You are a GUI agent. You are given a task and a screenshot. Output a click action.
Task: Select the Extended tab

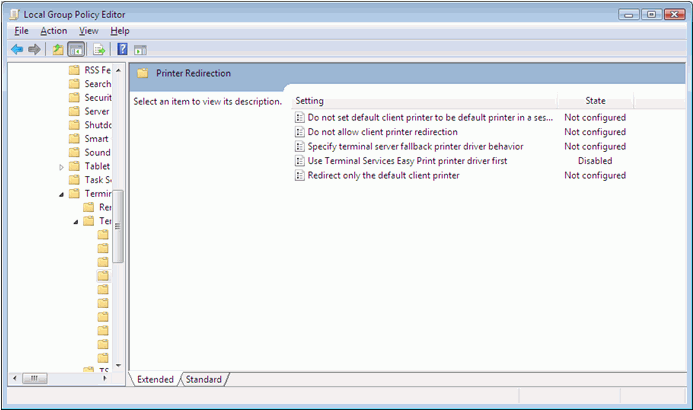tap(155, 379)
